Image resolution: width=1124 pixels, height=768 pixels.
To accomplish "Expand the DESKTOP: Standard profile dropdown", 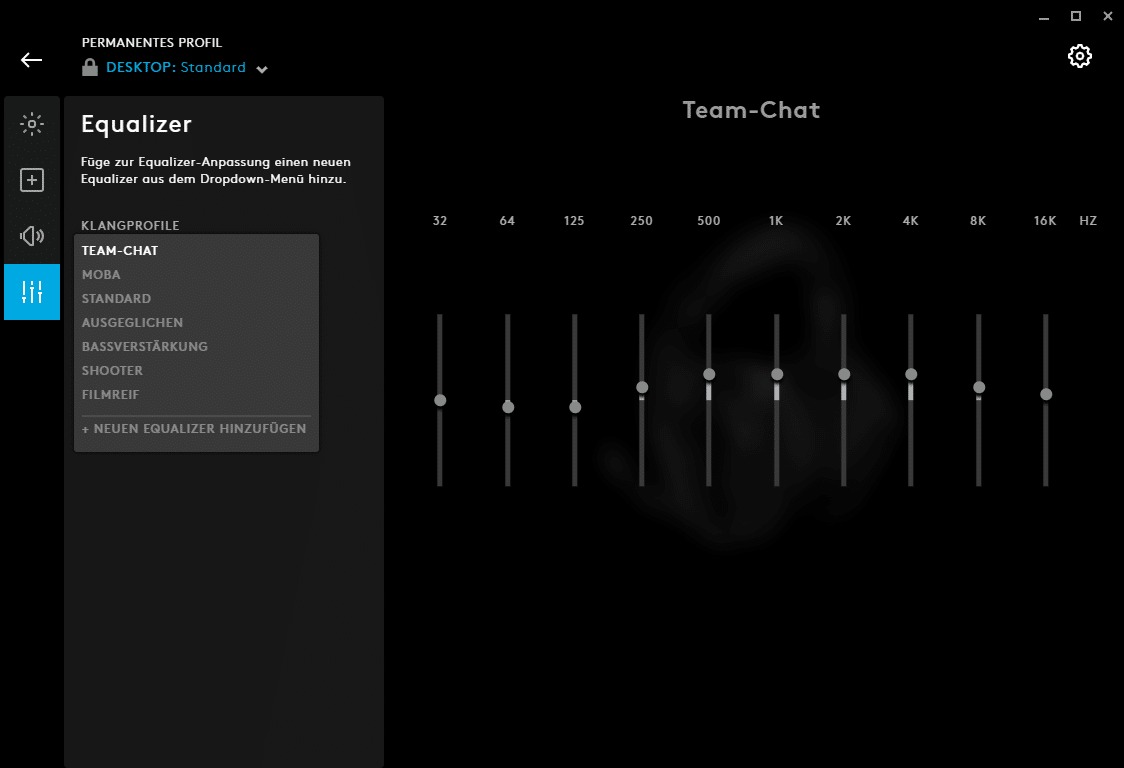I will click(262, 69).
